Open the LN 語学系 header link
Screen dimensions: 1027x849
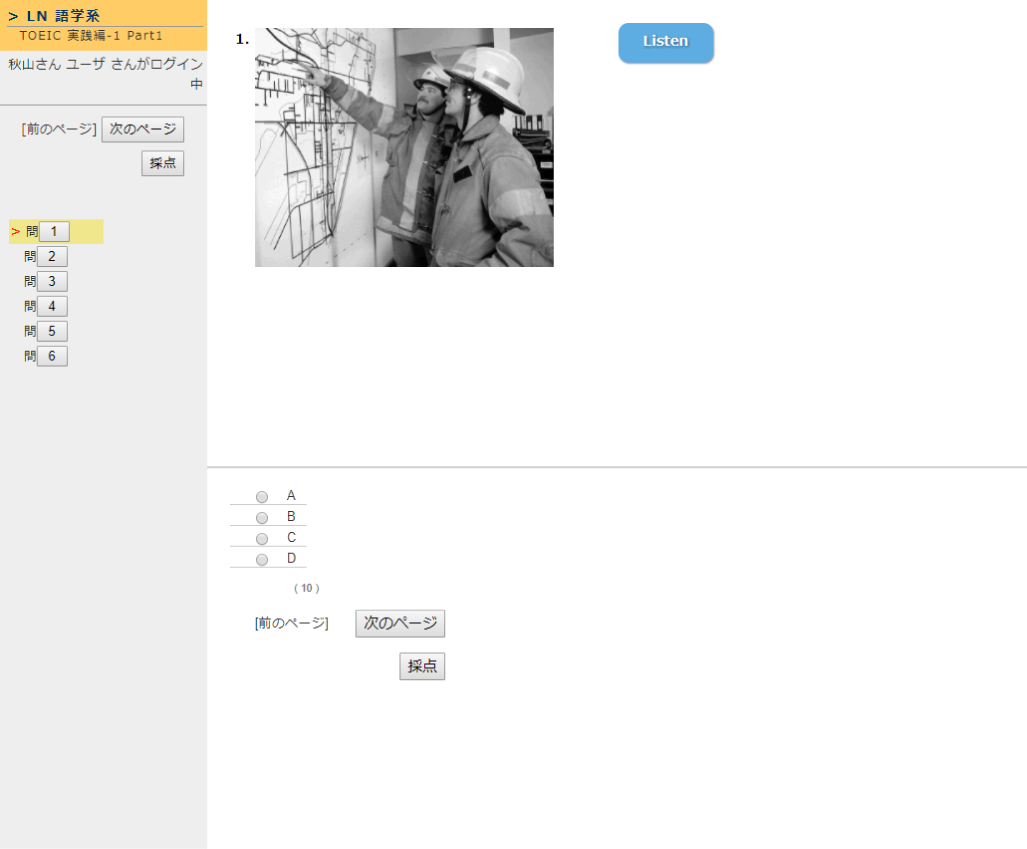click(x=63, y=16)
